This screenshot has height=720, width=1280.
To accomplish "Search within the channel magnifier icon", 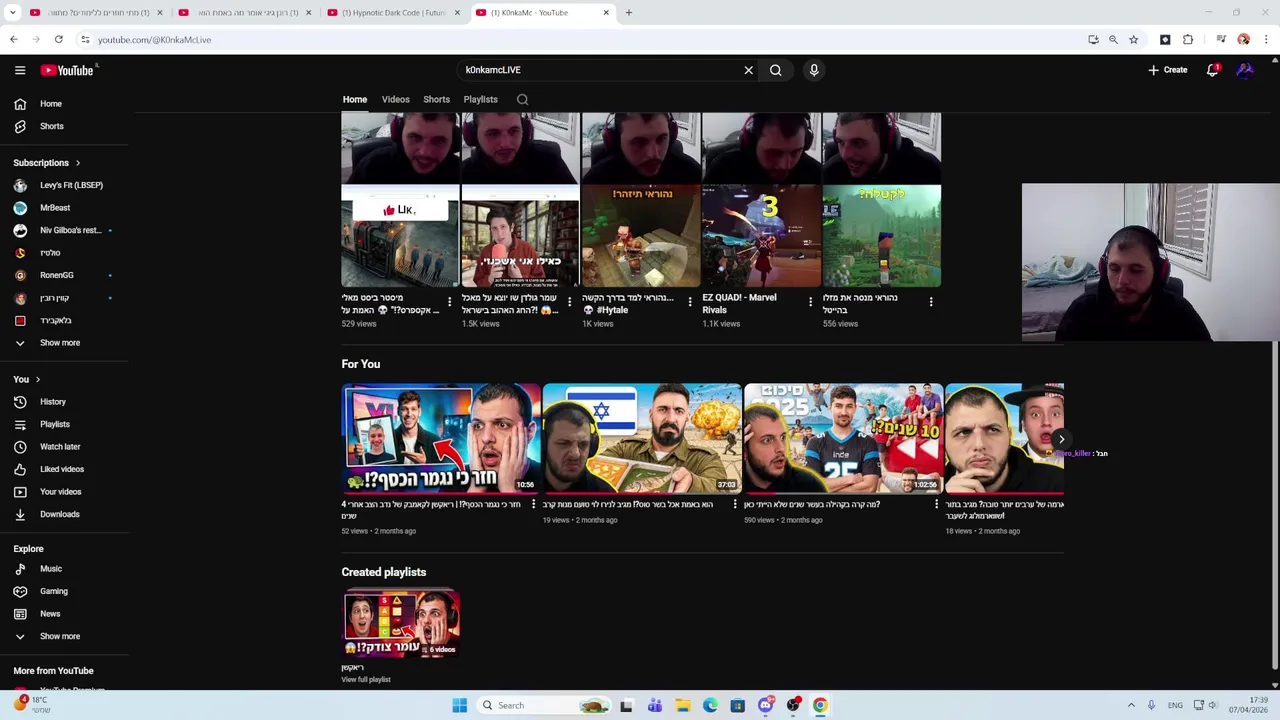I will 522,99.
